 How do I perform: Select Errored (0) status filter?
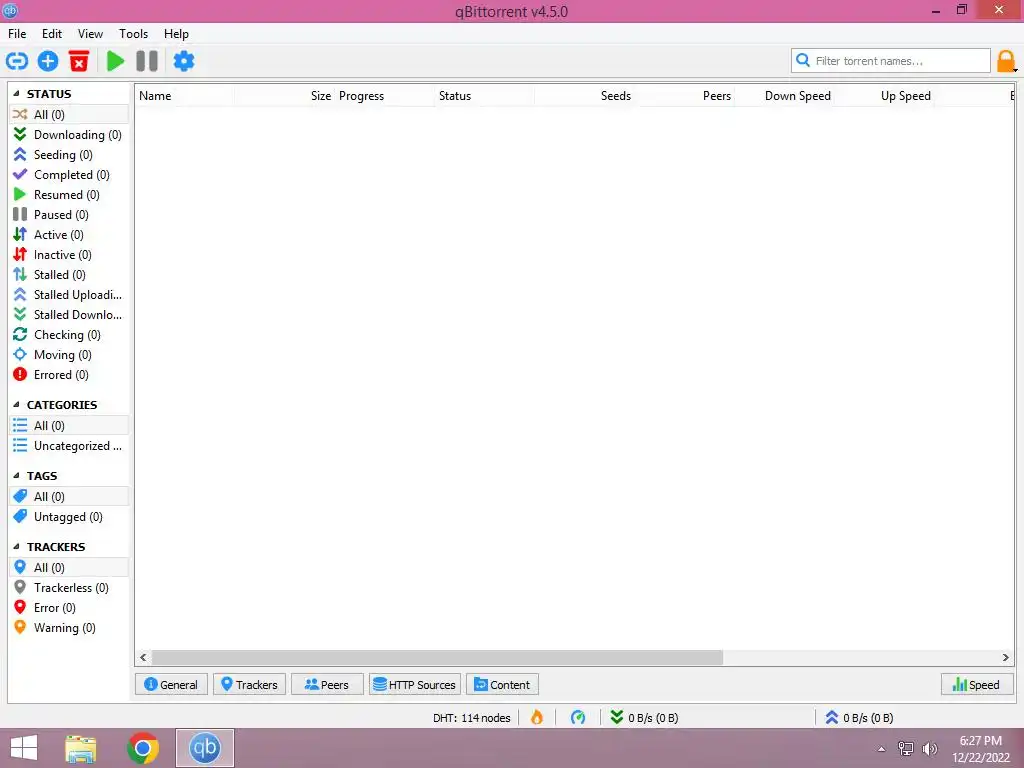pyautogui.click(x=69, y=375)
